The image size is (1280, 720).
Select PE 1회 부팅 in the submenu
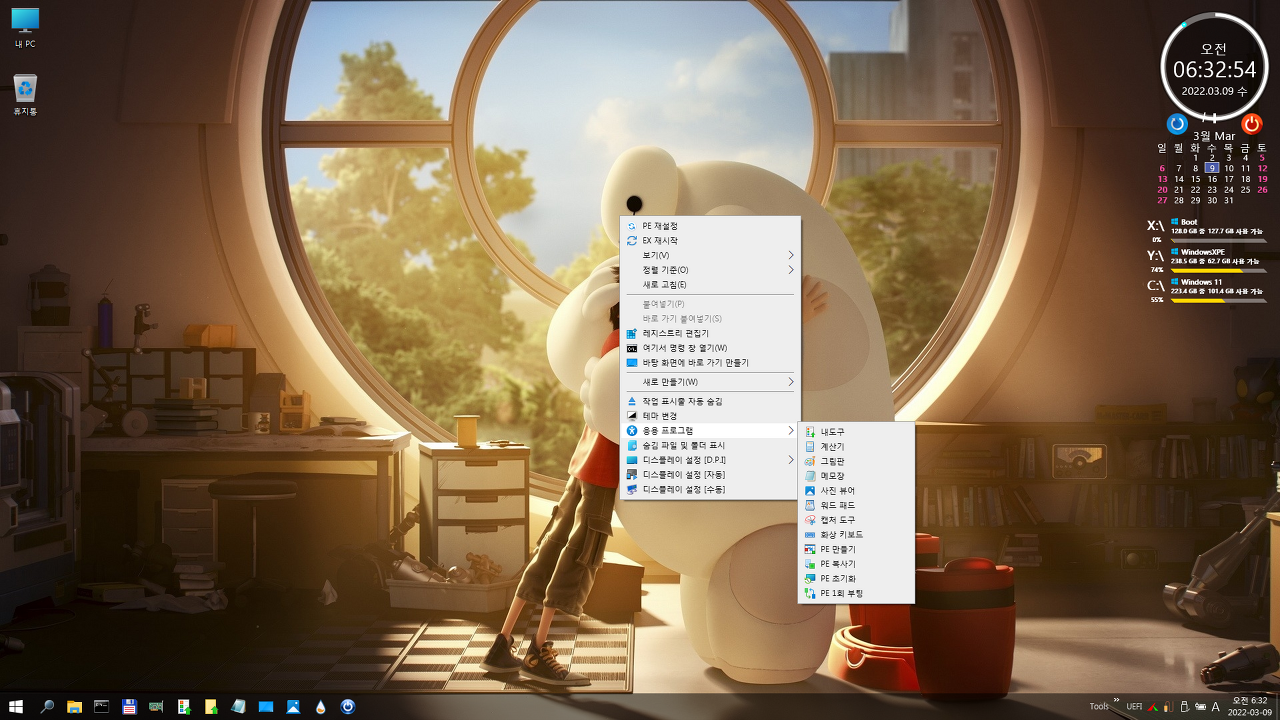(856, 593)
